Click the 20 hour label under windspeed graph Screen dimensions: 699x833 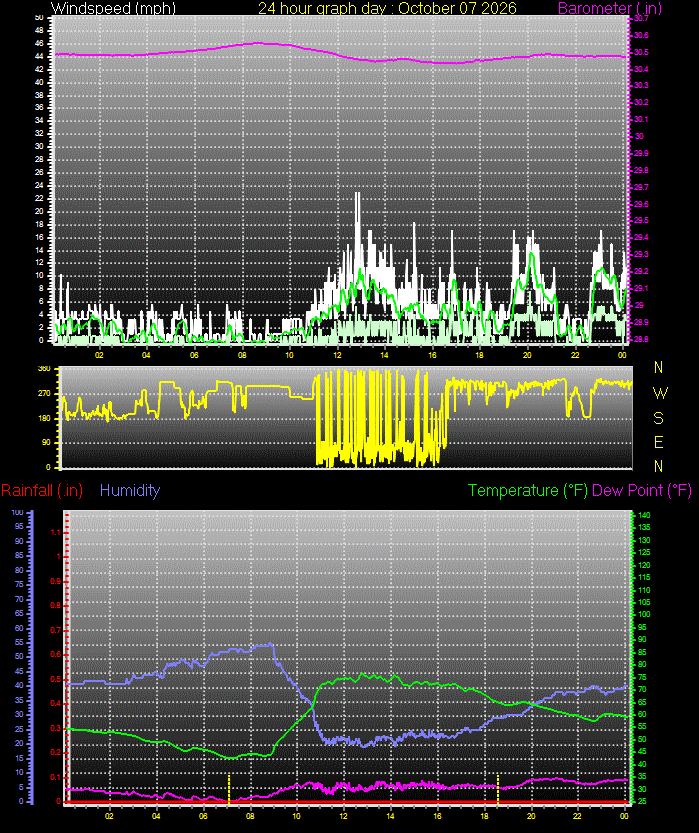[527, 355]
